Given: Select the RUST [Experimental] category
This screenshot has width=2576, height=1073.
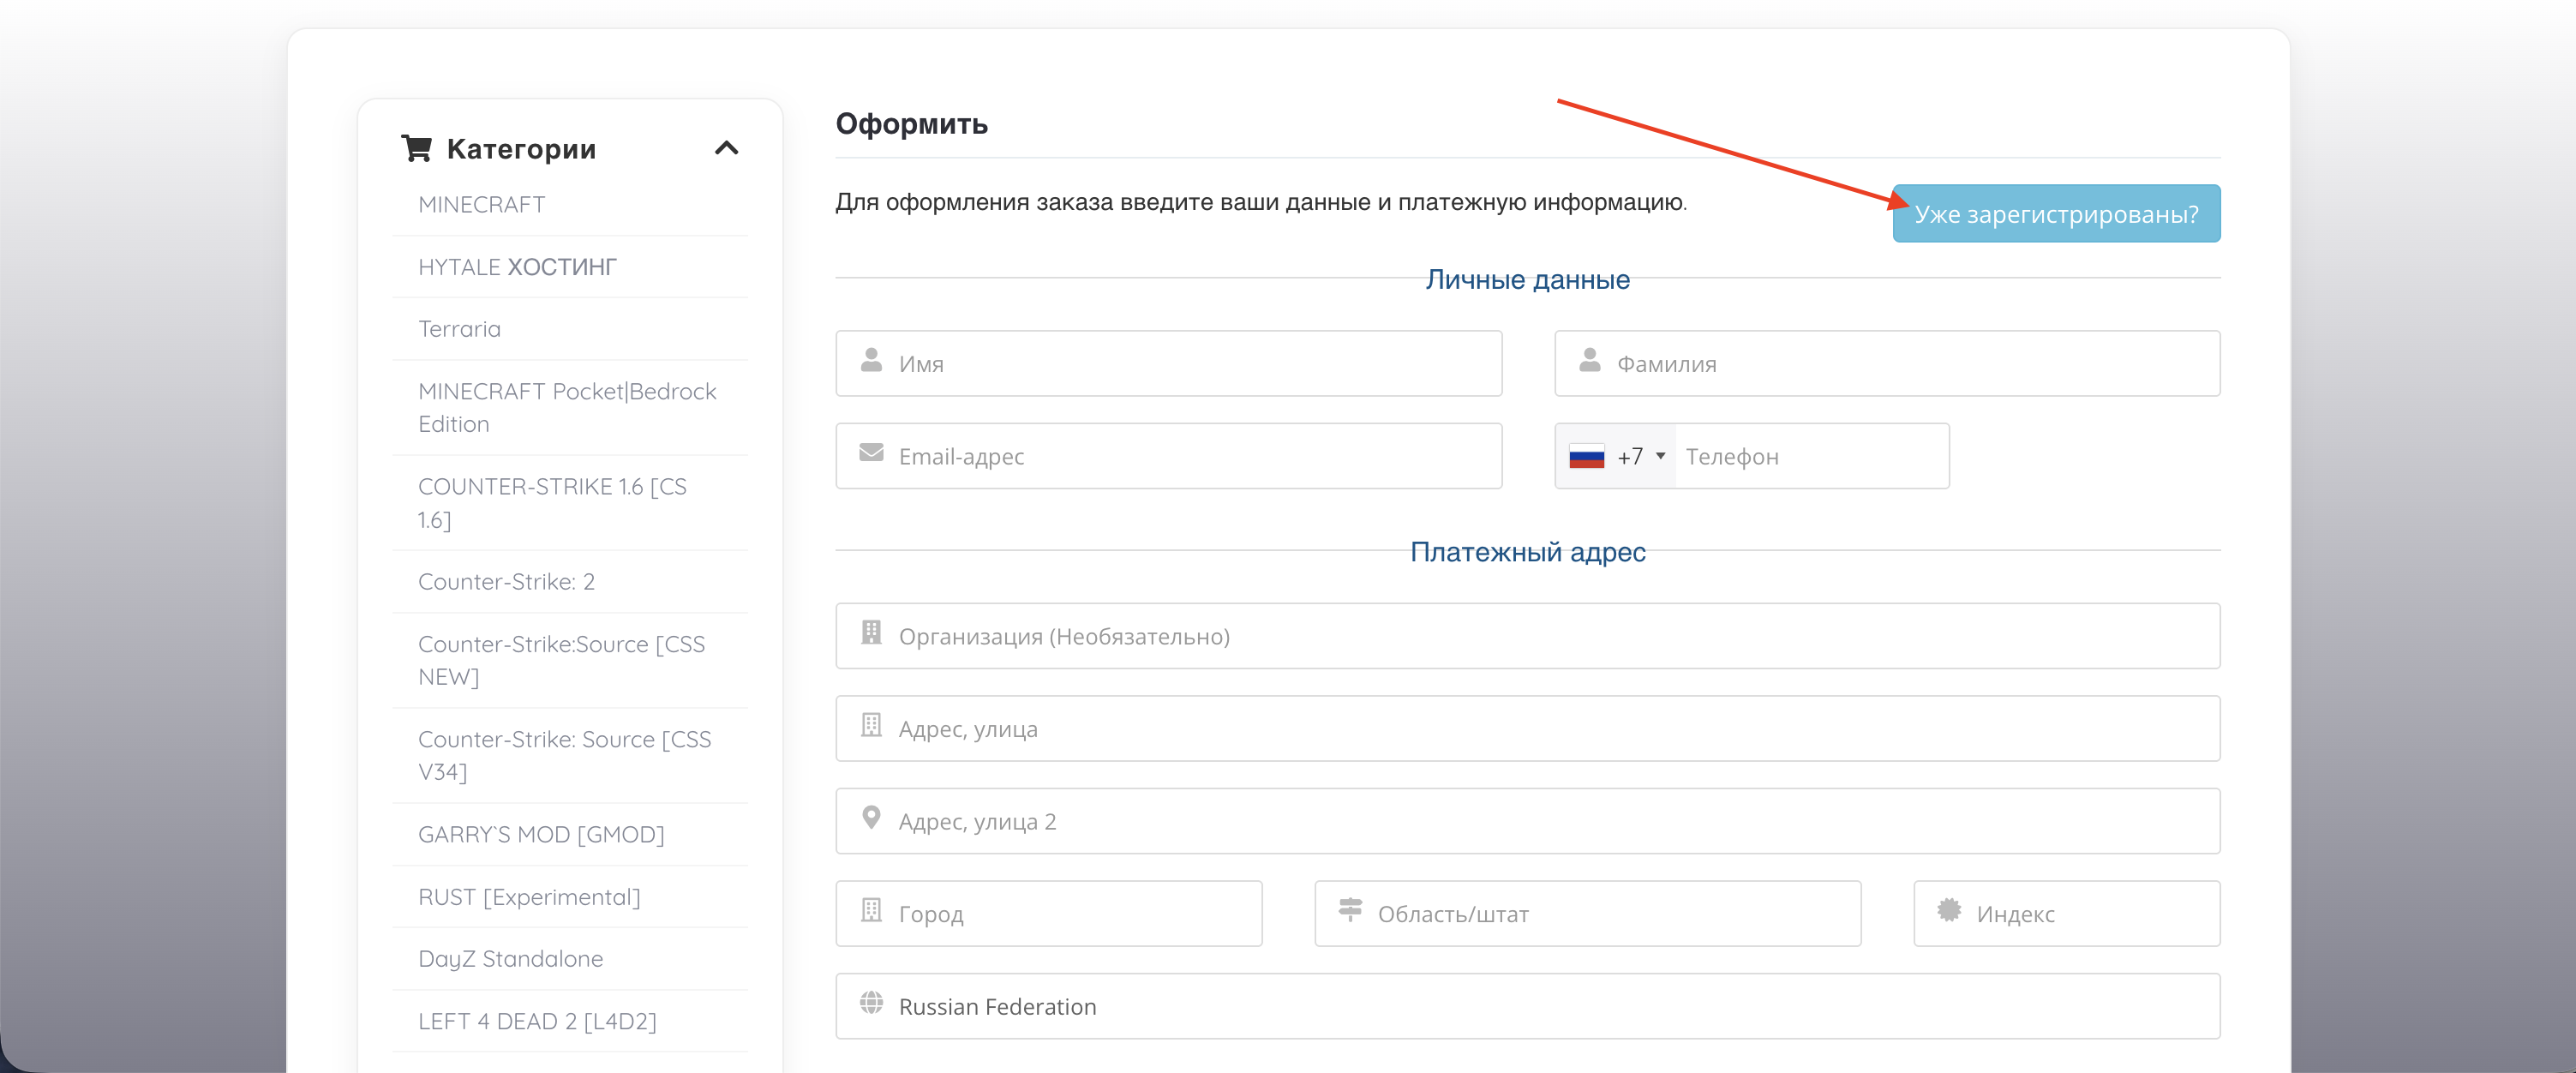Looking at the screenshot, I should pyautogui.click(x=528, y=897).
